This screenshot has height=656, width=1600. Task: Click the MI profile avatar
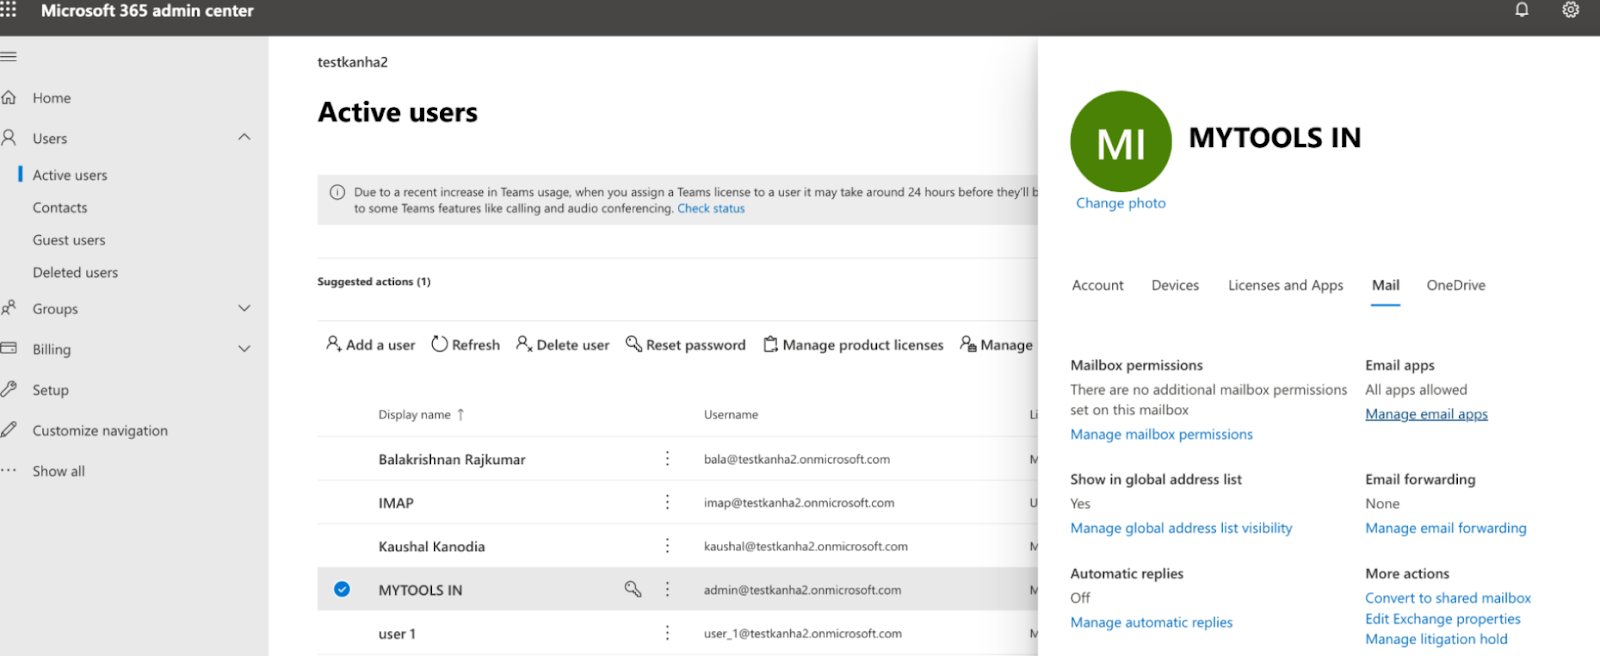1120,141
